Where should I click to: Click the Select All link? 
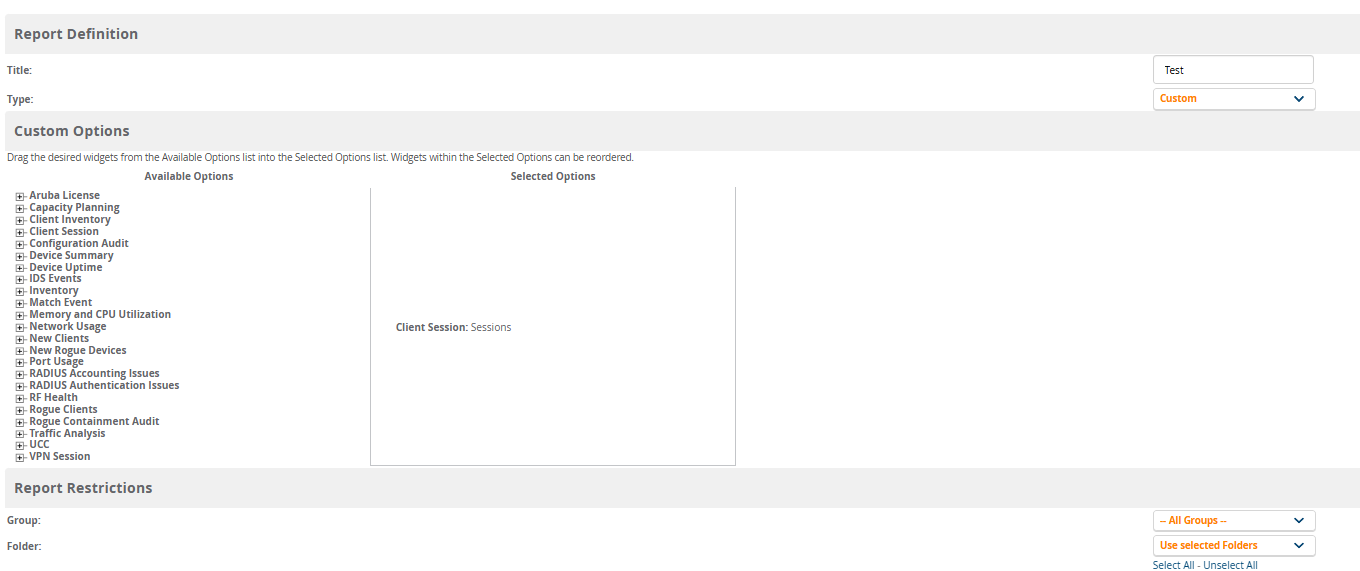point(1173,566)
